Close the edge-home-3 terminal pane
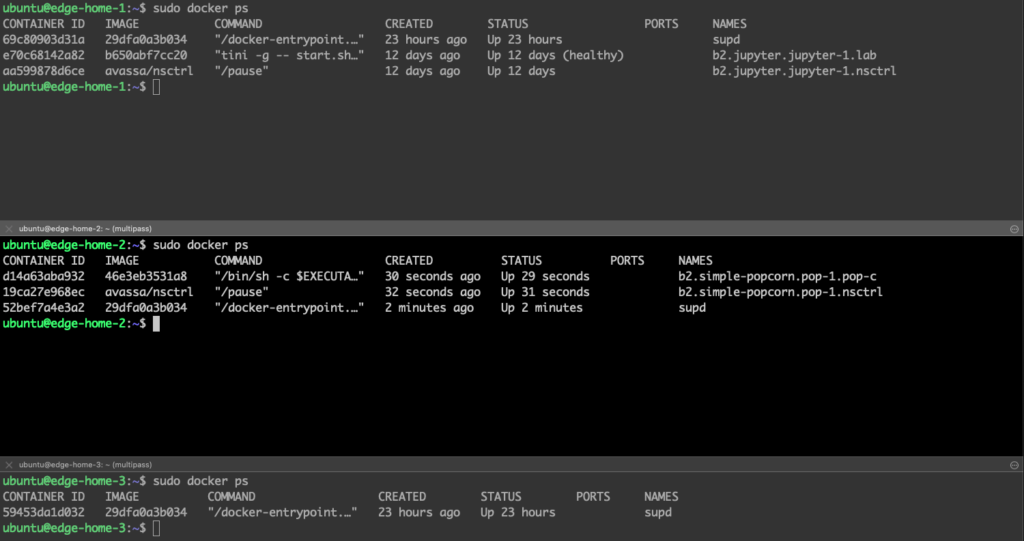 tap(9, 465)
